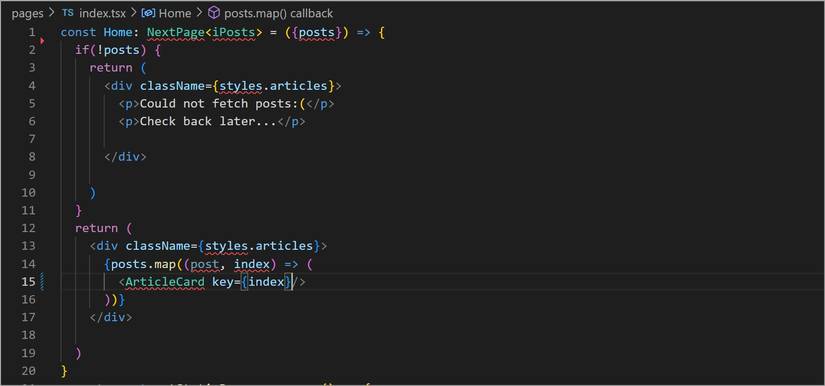Viewport: 825px width, 386px height.
Task: Click the NextPage type on line 1
Action: tap(175, 33)
